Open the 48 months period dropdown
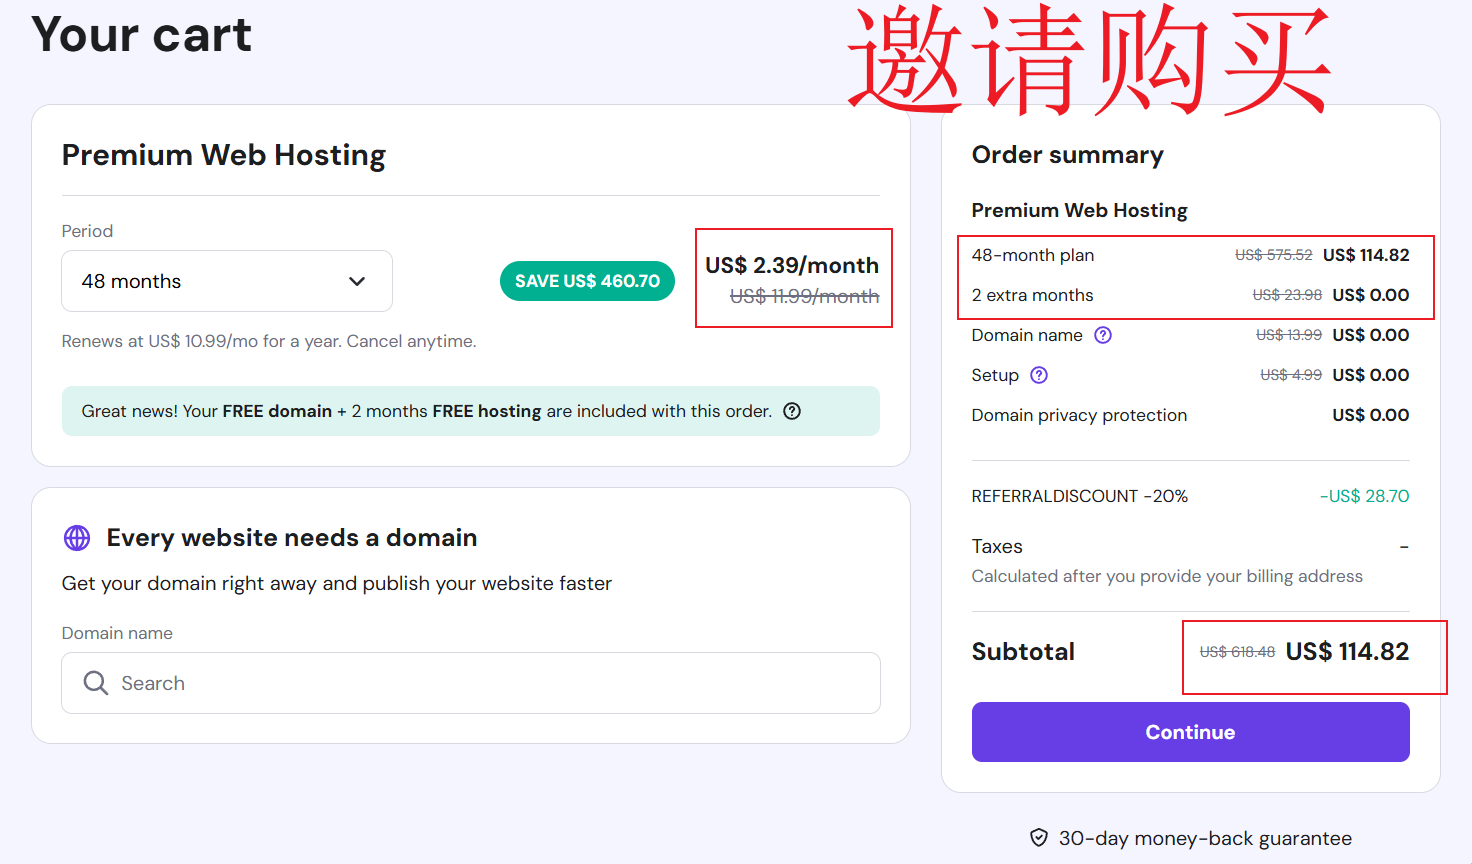Viewport: 1472px width, 864px height. pyautogui.click(x=226, y=281)
